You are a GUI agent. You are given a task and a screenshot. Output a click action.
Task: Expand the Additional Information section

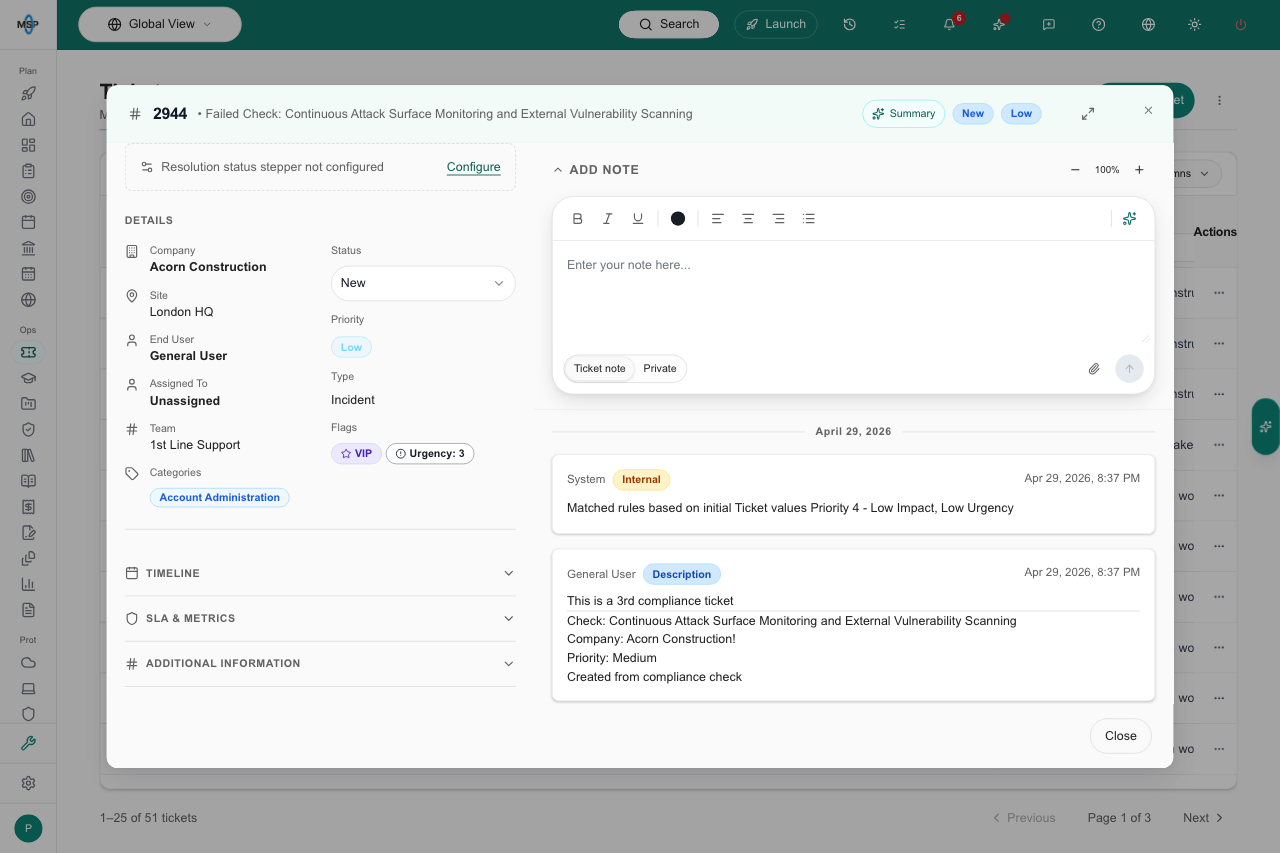pos(320,663)
